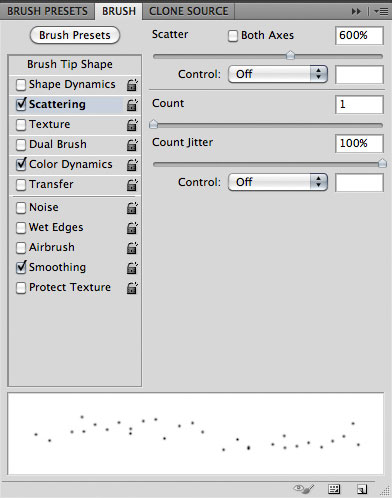Click the Brush Presets button

tap(75, 35)
